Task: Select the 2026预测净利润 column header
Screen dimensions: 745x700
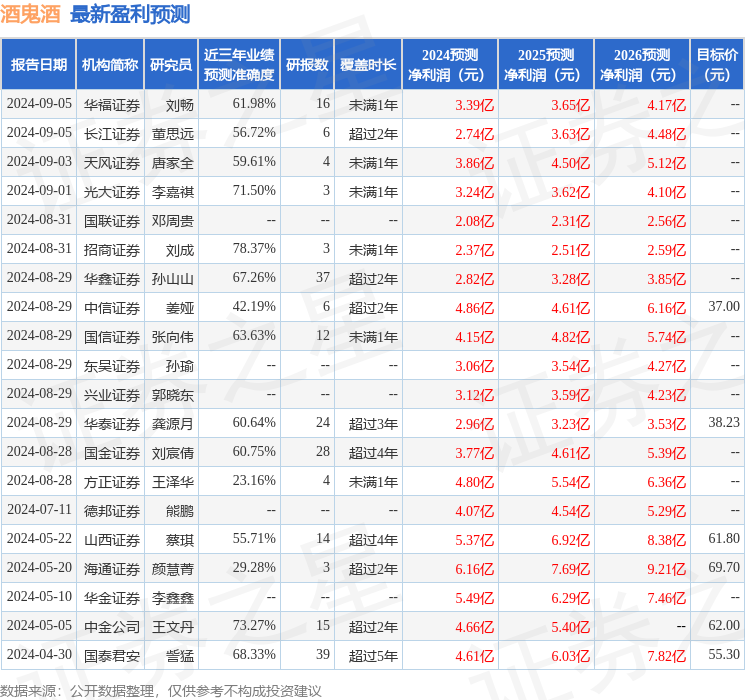Action: 642,65
